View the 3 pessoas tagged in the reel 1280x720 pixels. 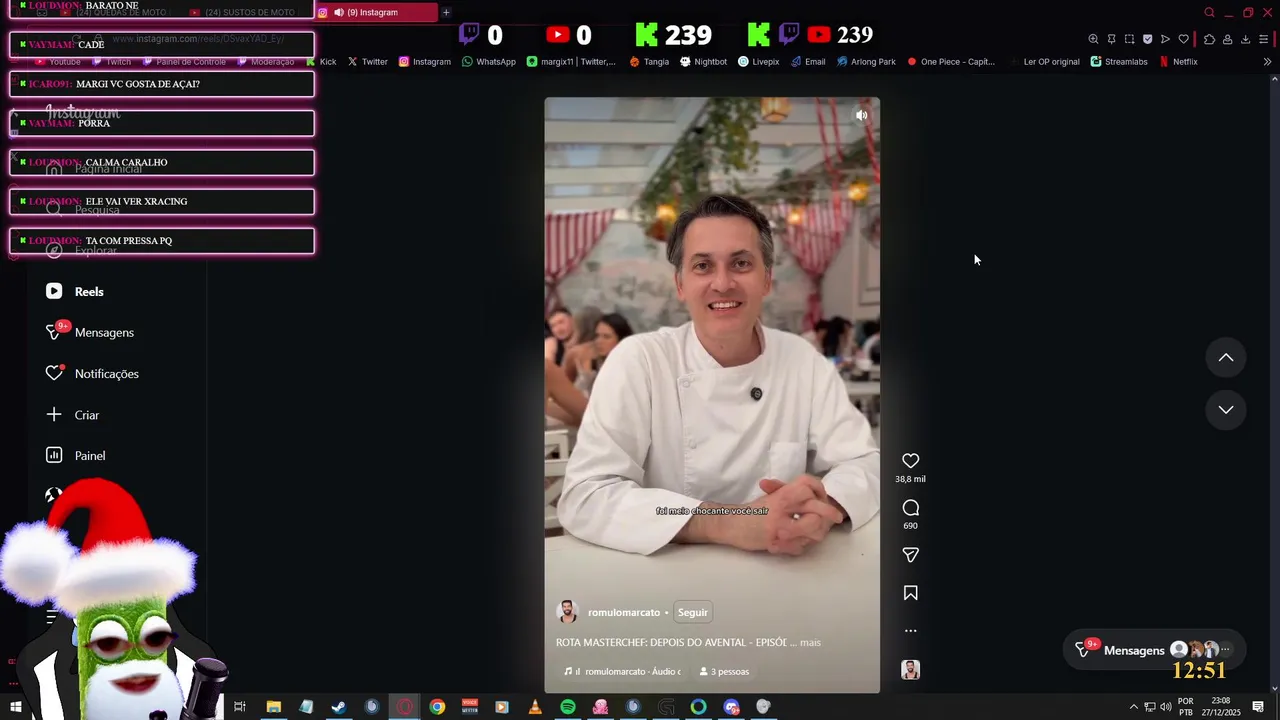(x=724, y=671)
